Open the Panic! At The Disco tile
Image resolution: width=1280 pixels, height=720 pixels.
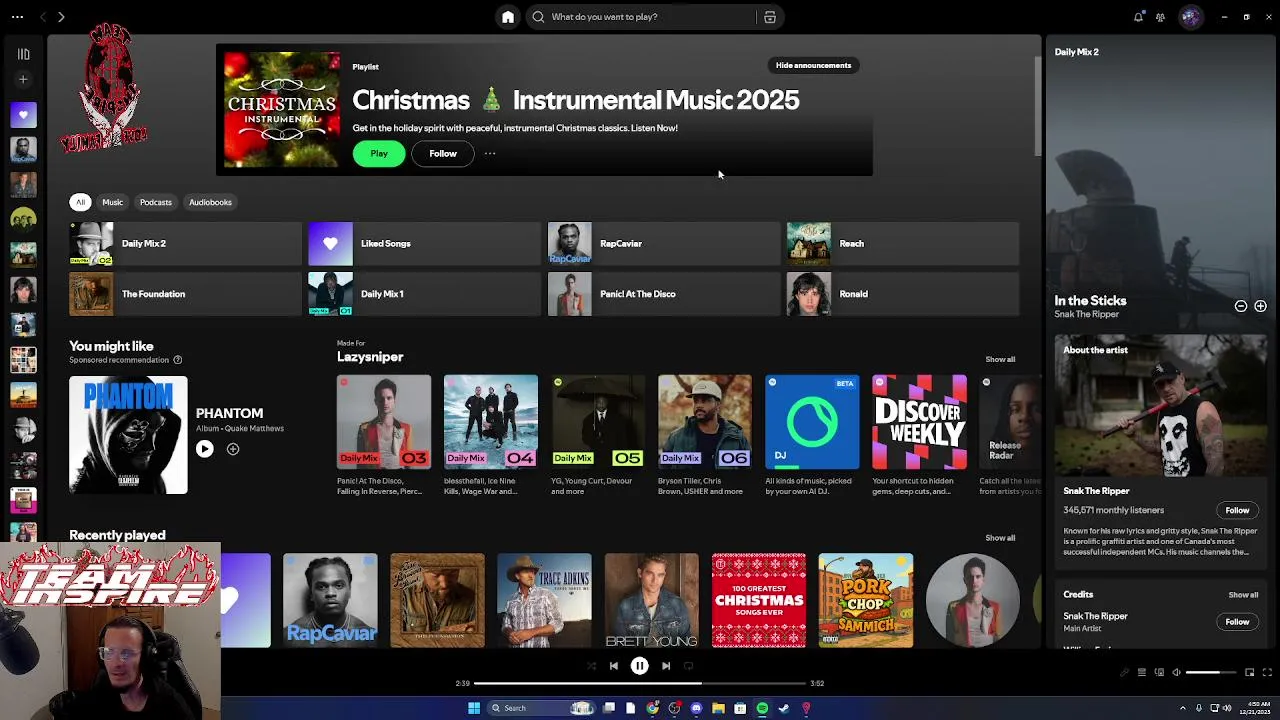pos(664,294)
